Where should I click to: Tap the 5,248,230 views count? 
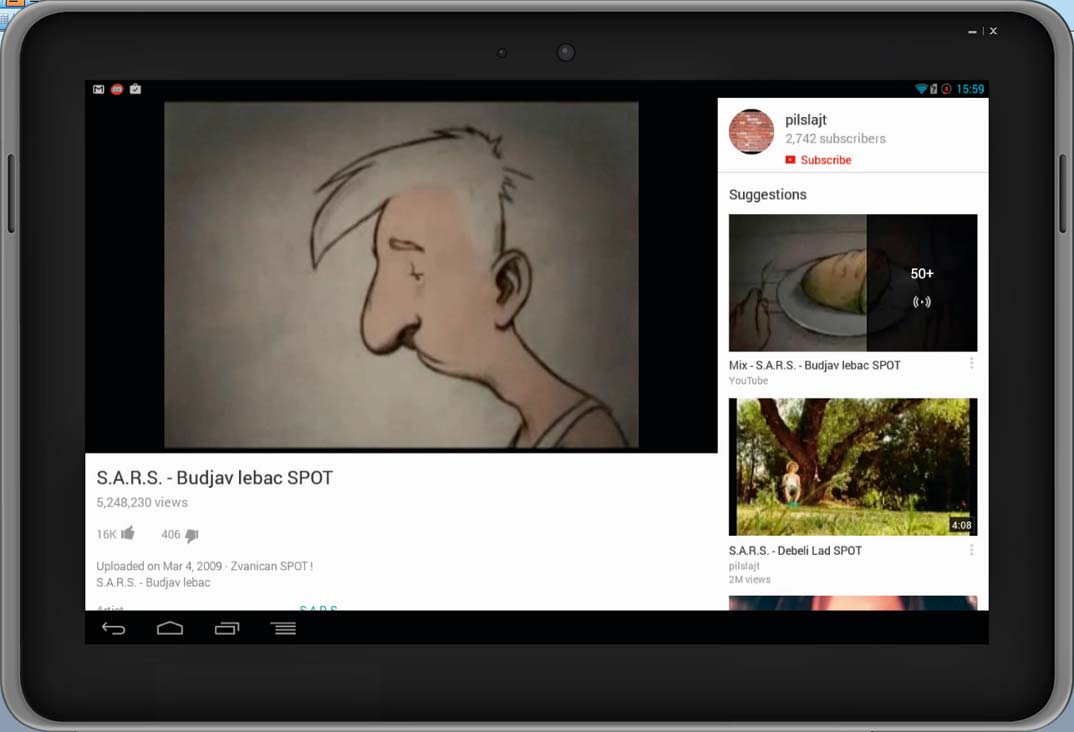pyautogui.click(x=142, y=503)
